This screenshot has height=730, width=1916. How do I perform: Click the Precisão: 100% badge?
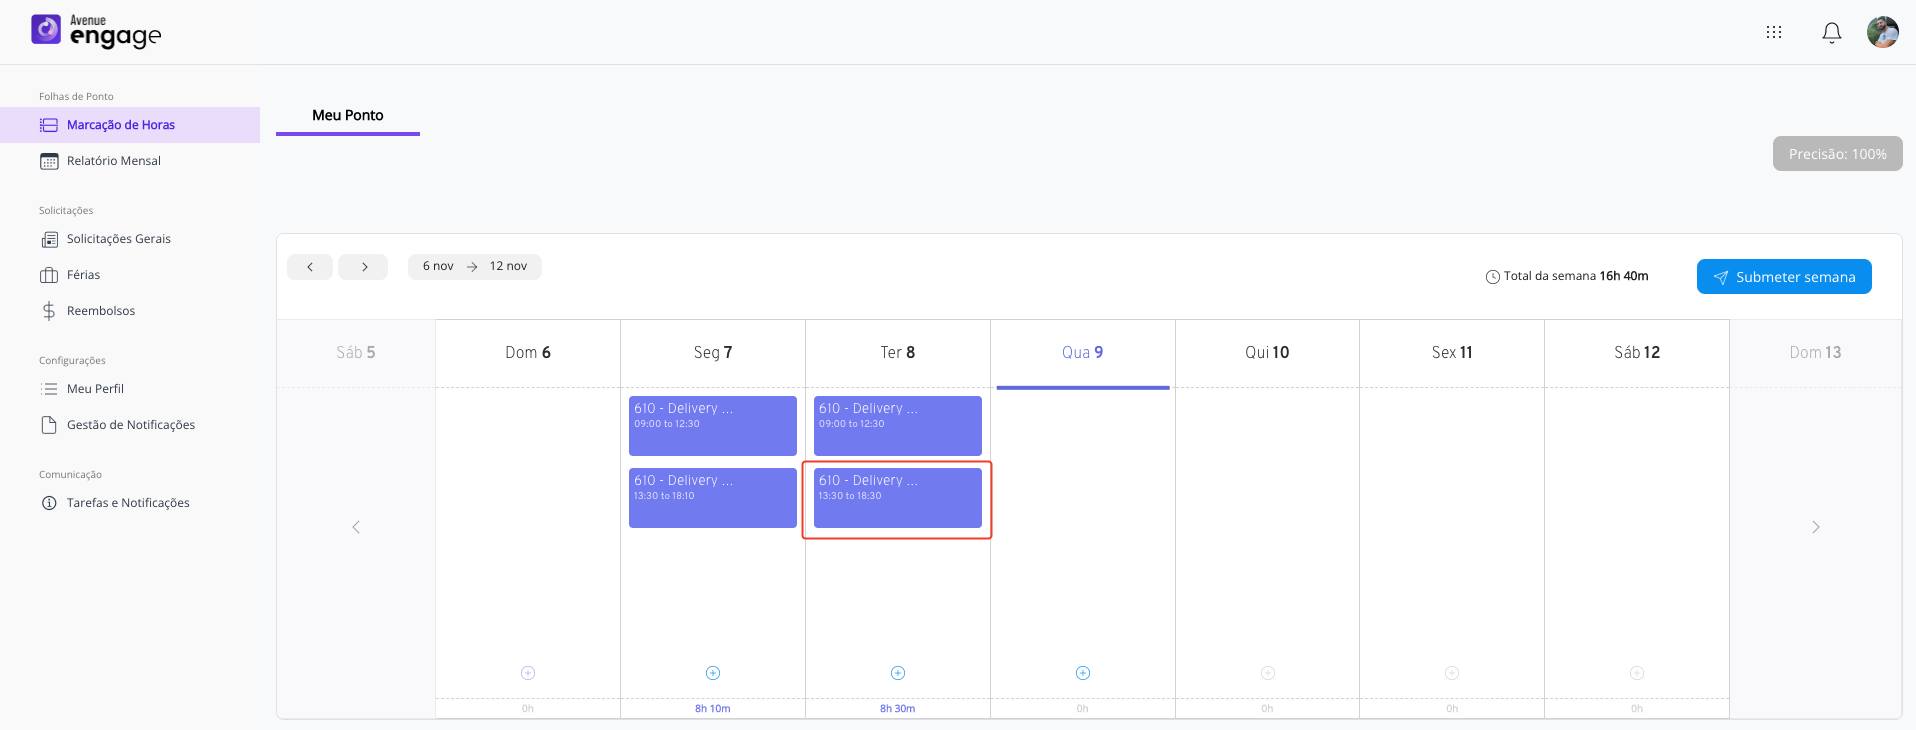(x=1838, y=154)
